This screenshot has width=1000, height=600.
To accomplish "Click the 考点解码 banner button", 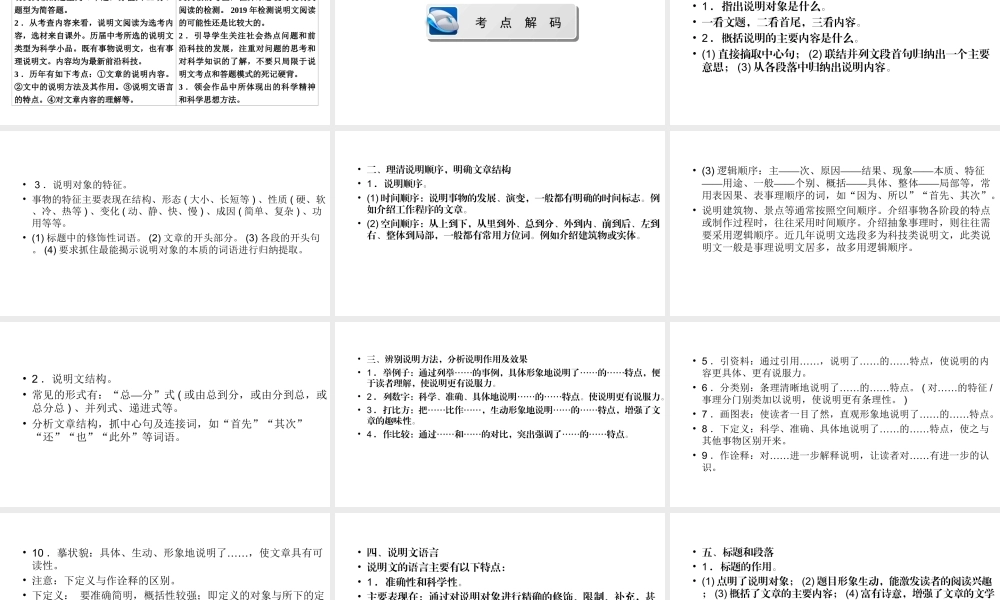I will point(502,22).
